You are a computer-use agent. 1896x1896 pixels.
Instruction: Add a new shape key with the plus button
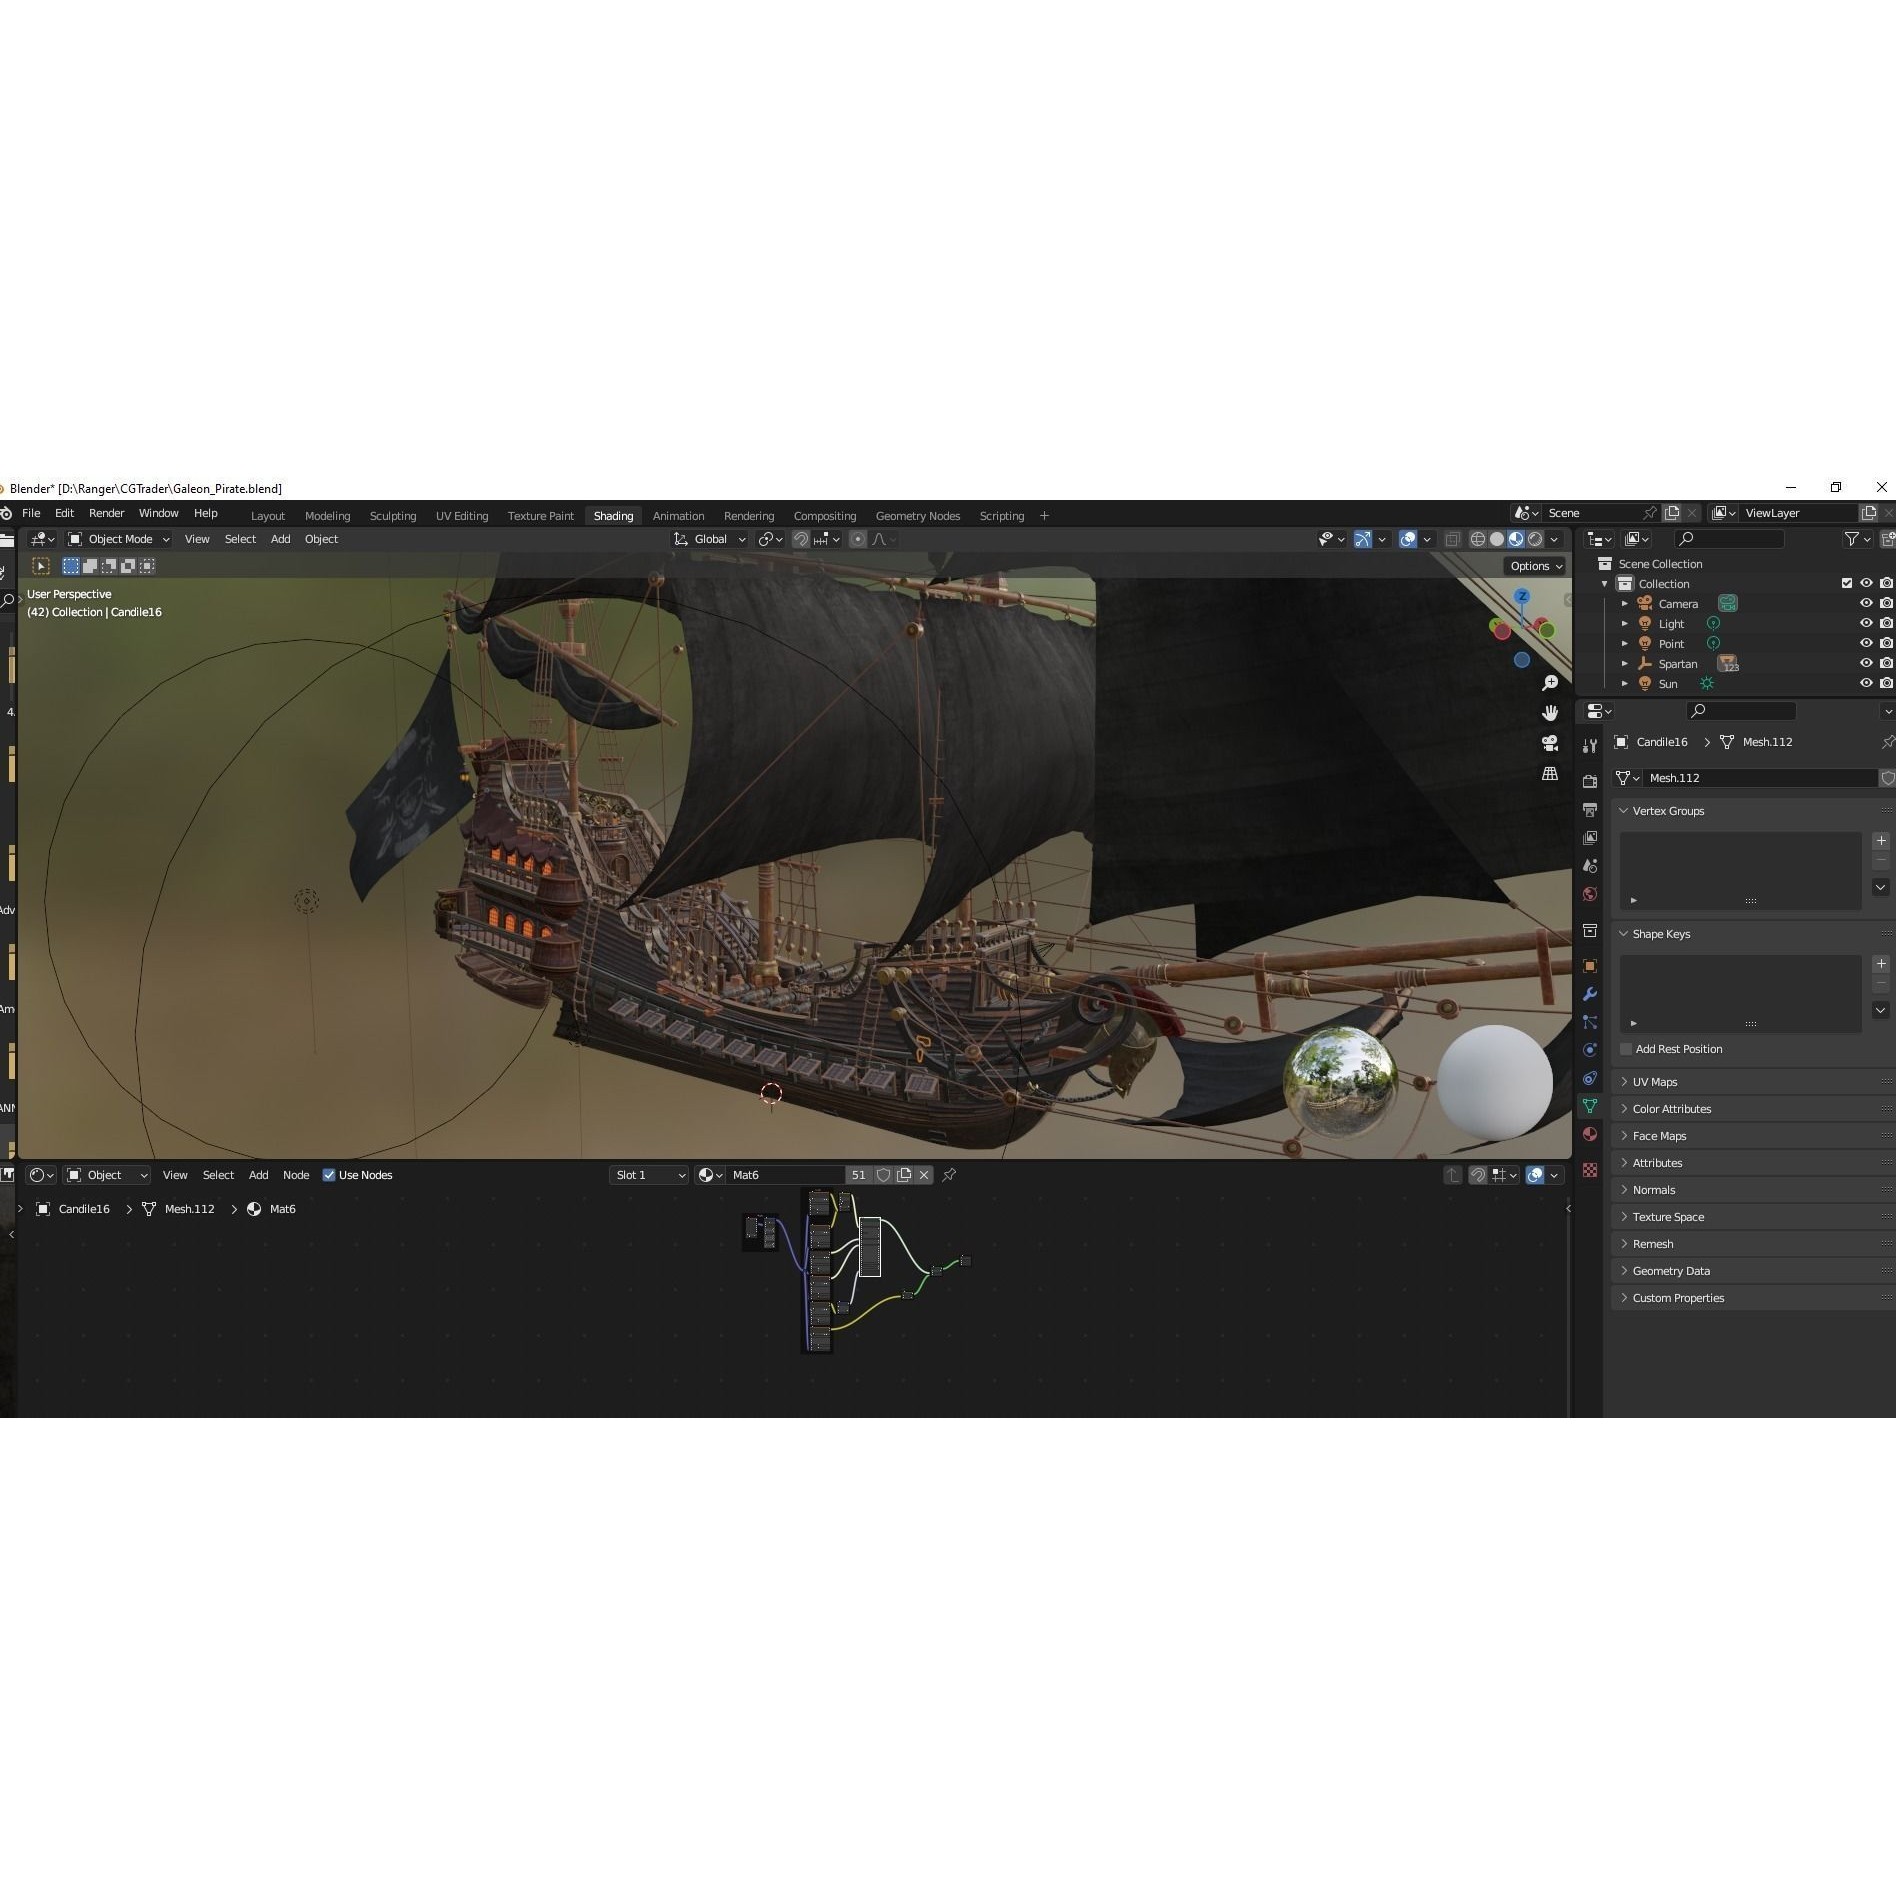[x=1881, y=964]
